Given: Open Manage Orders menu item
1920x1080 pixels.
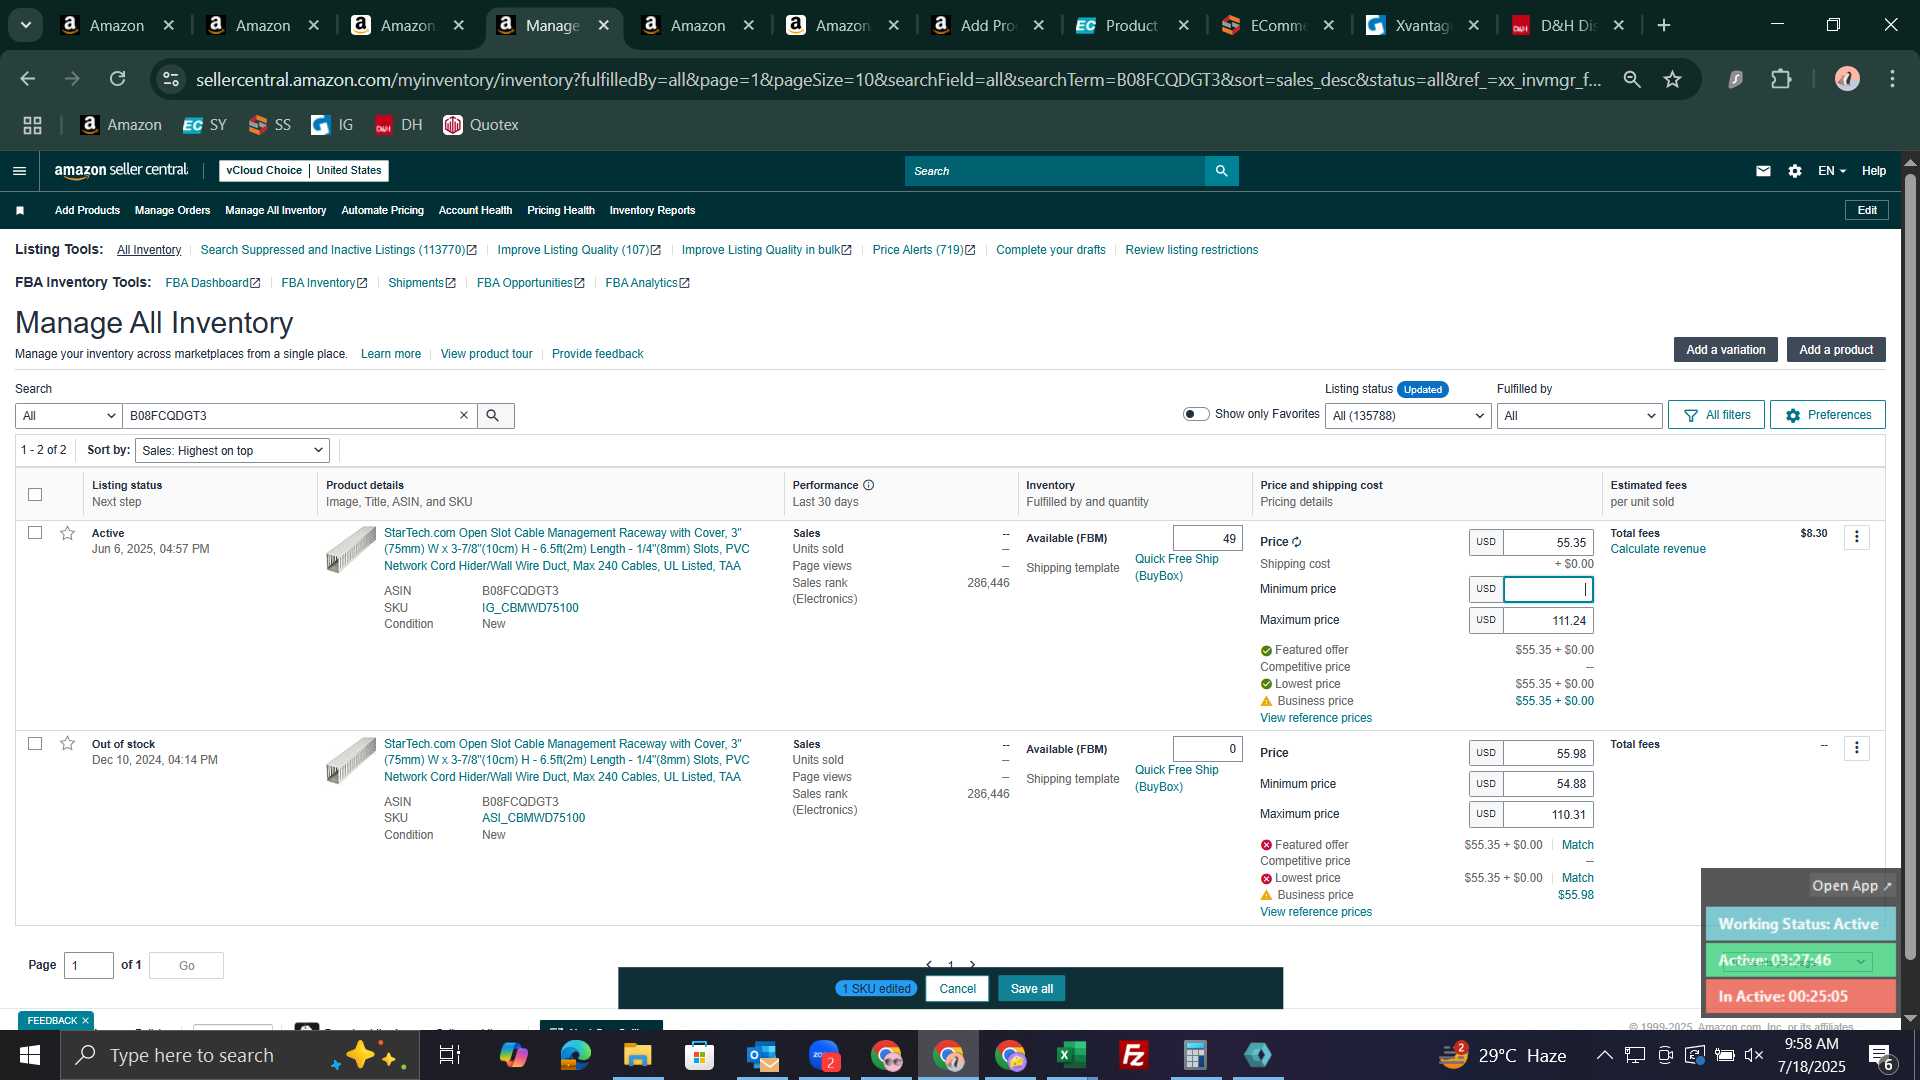Looking at the screenshot, I should pyautogui.click(x=172, y=210).
